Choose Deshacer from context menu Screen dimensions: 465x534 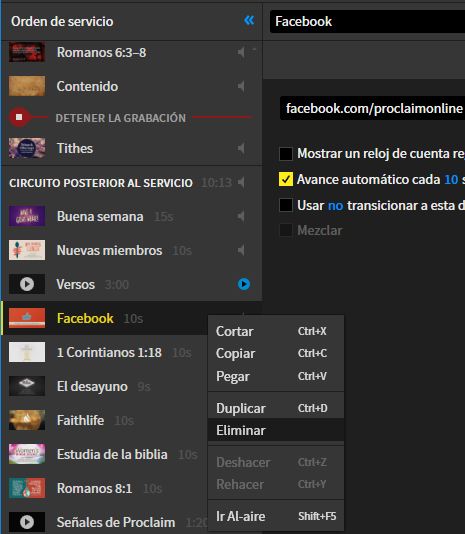(276, 462)
